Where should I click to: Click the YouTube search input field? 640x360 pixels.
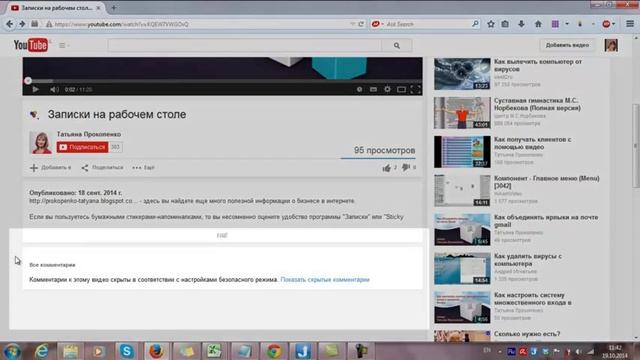click(x=244, y=45)
